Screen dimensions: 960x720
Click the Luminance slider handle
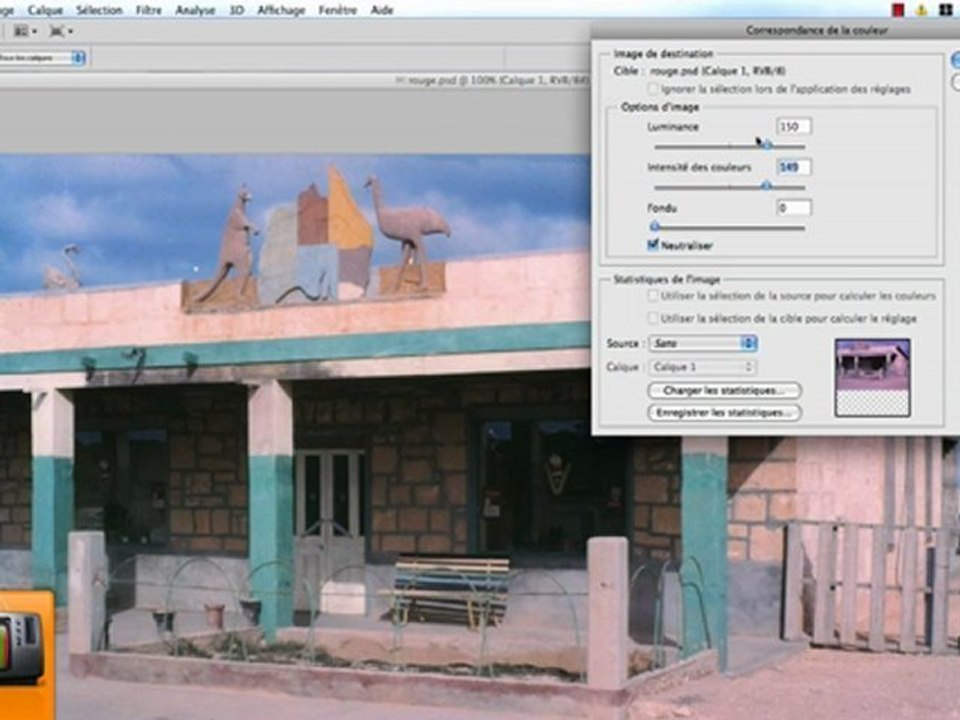point(767,145)
